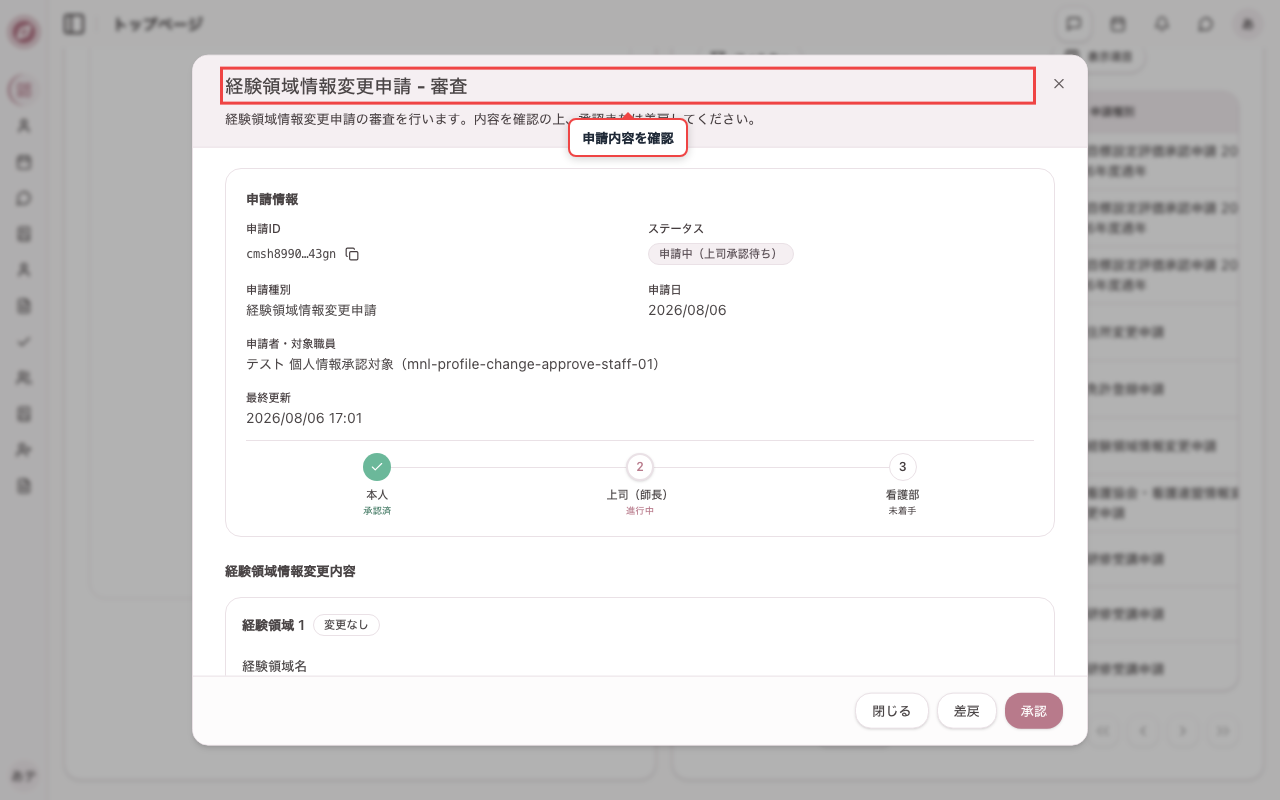
Task: Go to the last page of the background list
Action: point(1223,731)
